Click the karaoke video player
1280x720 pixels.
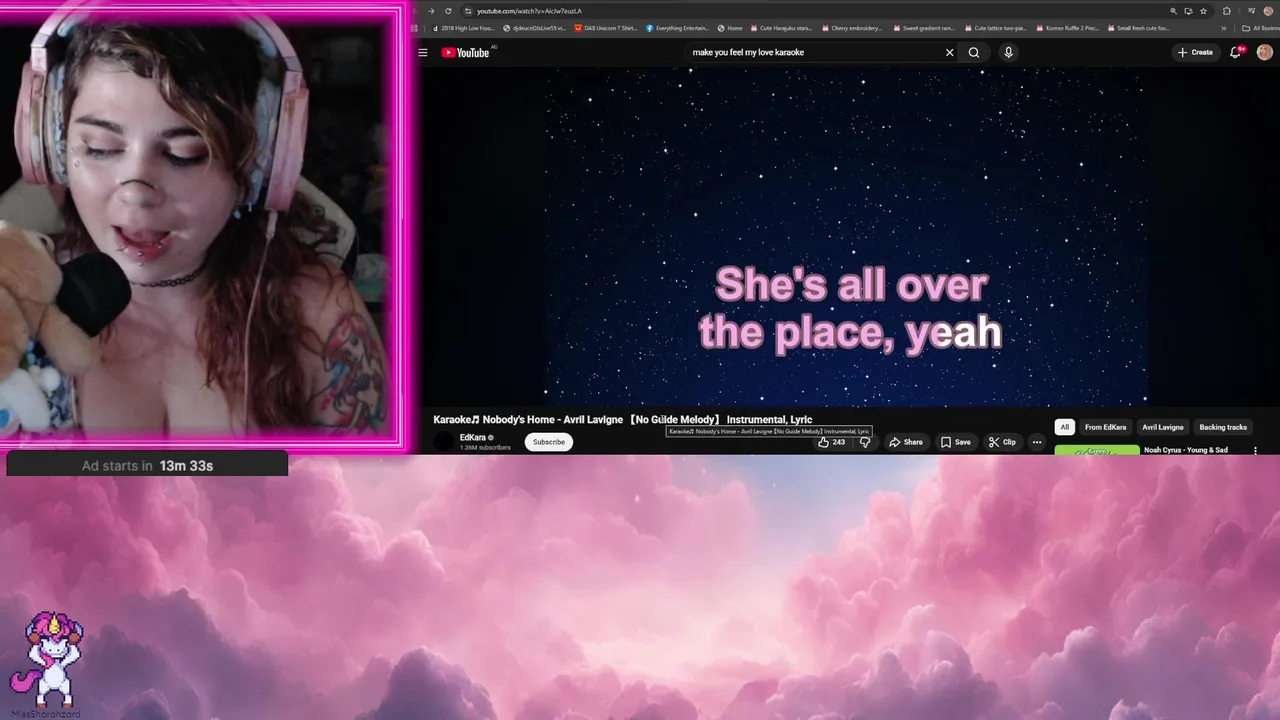pos(848,236)
